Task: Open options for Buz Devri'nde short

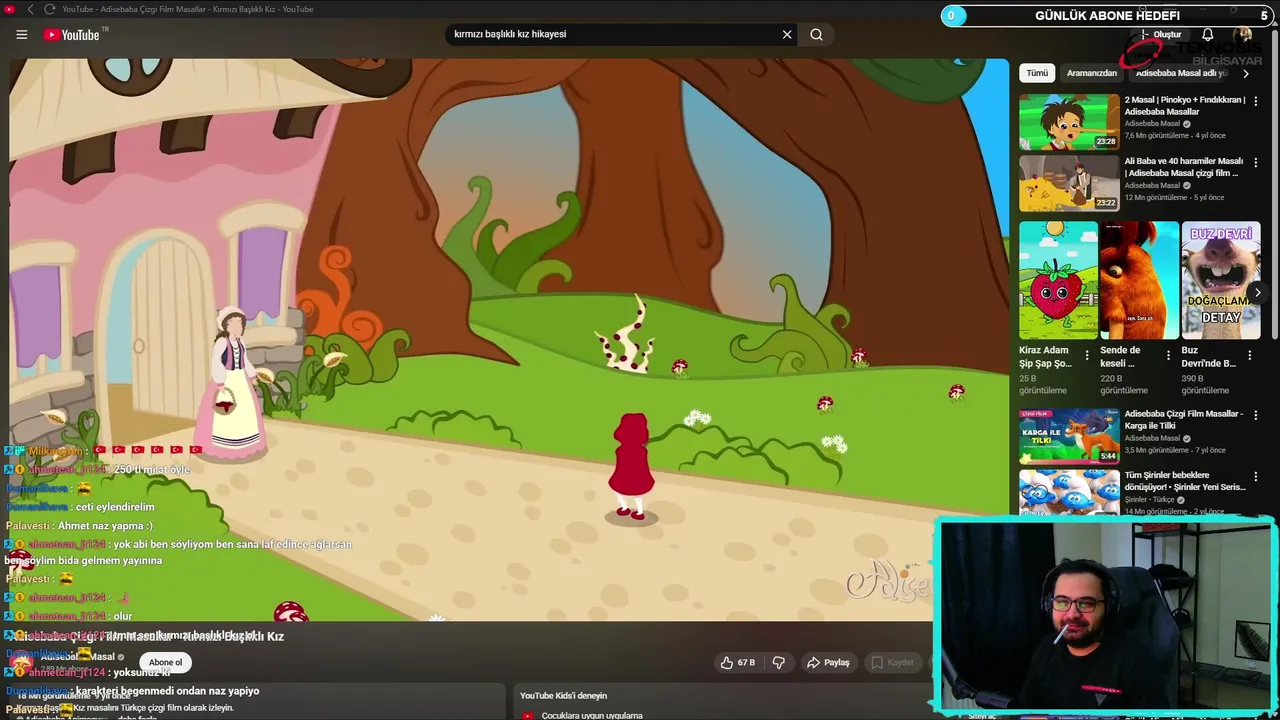Action: click(x=1249, y=355)
